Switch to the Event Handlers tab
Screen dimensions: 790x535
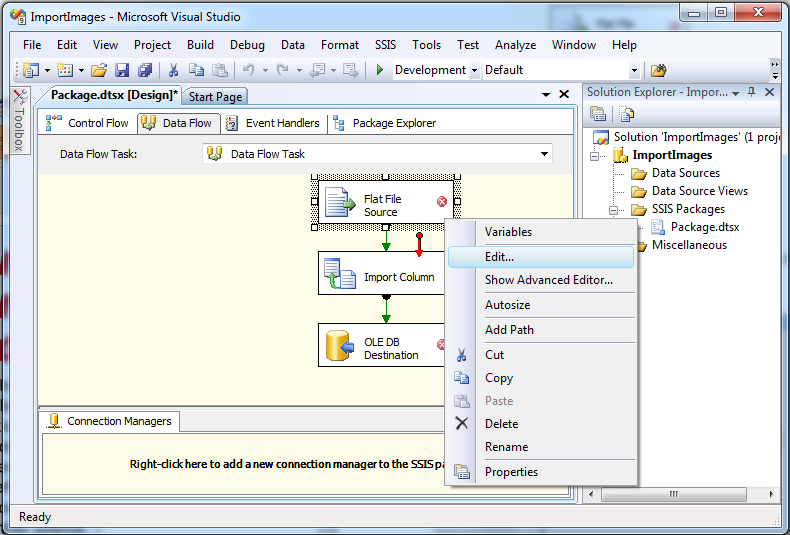coord(273,123)
